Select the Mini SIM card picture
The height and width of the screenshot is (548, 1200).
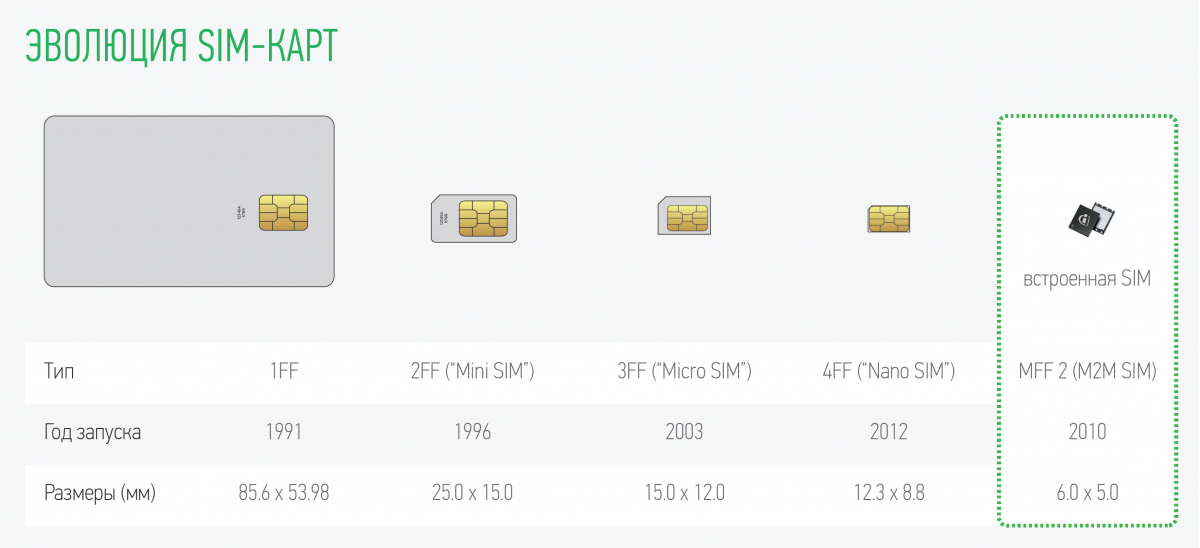(x=474, y=218)
